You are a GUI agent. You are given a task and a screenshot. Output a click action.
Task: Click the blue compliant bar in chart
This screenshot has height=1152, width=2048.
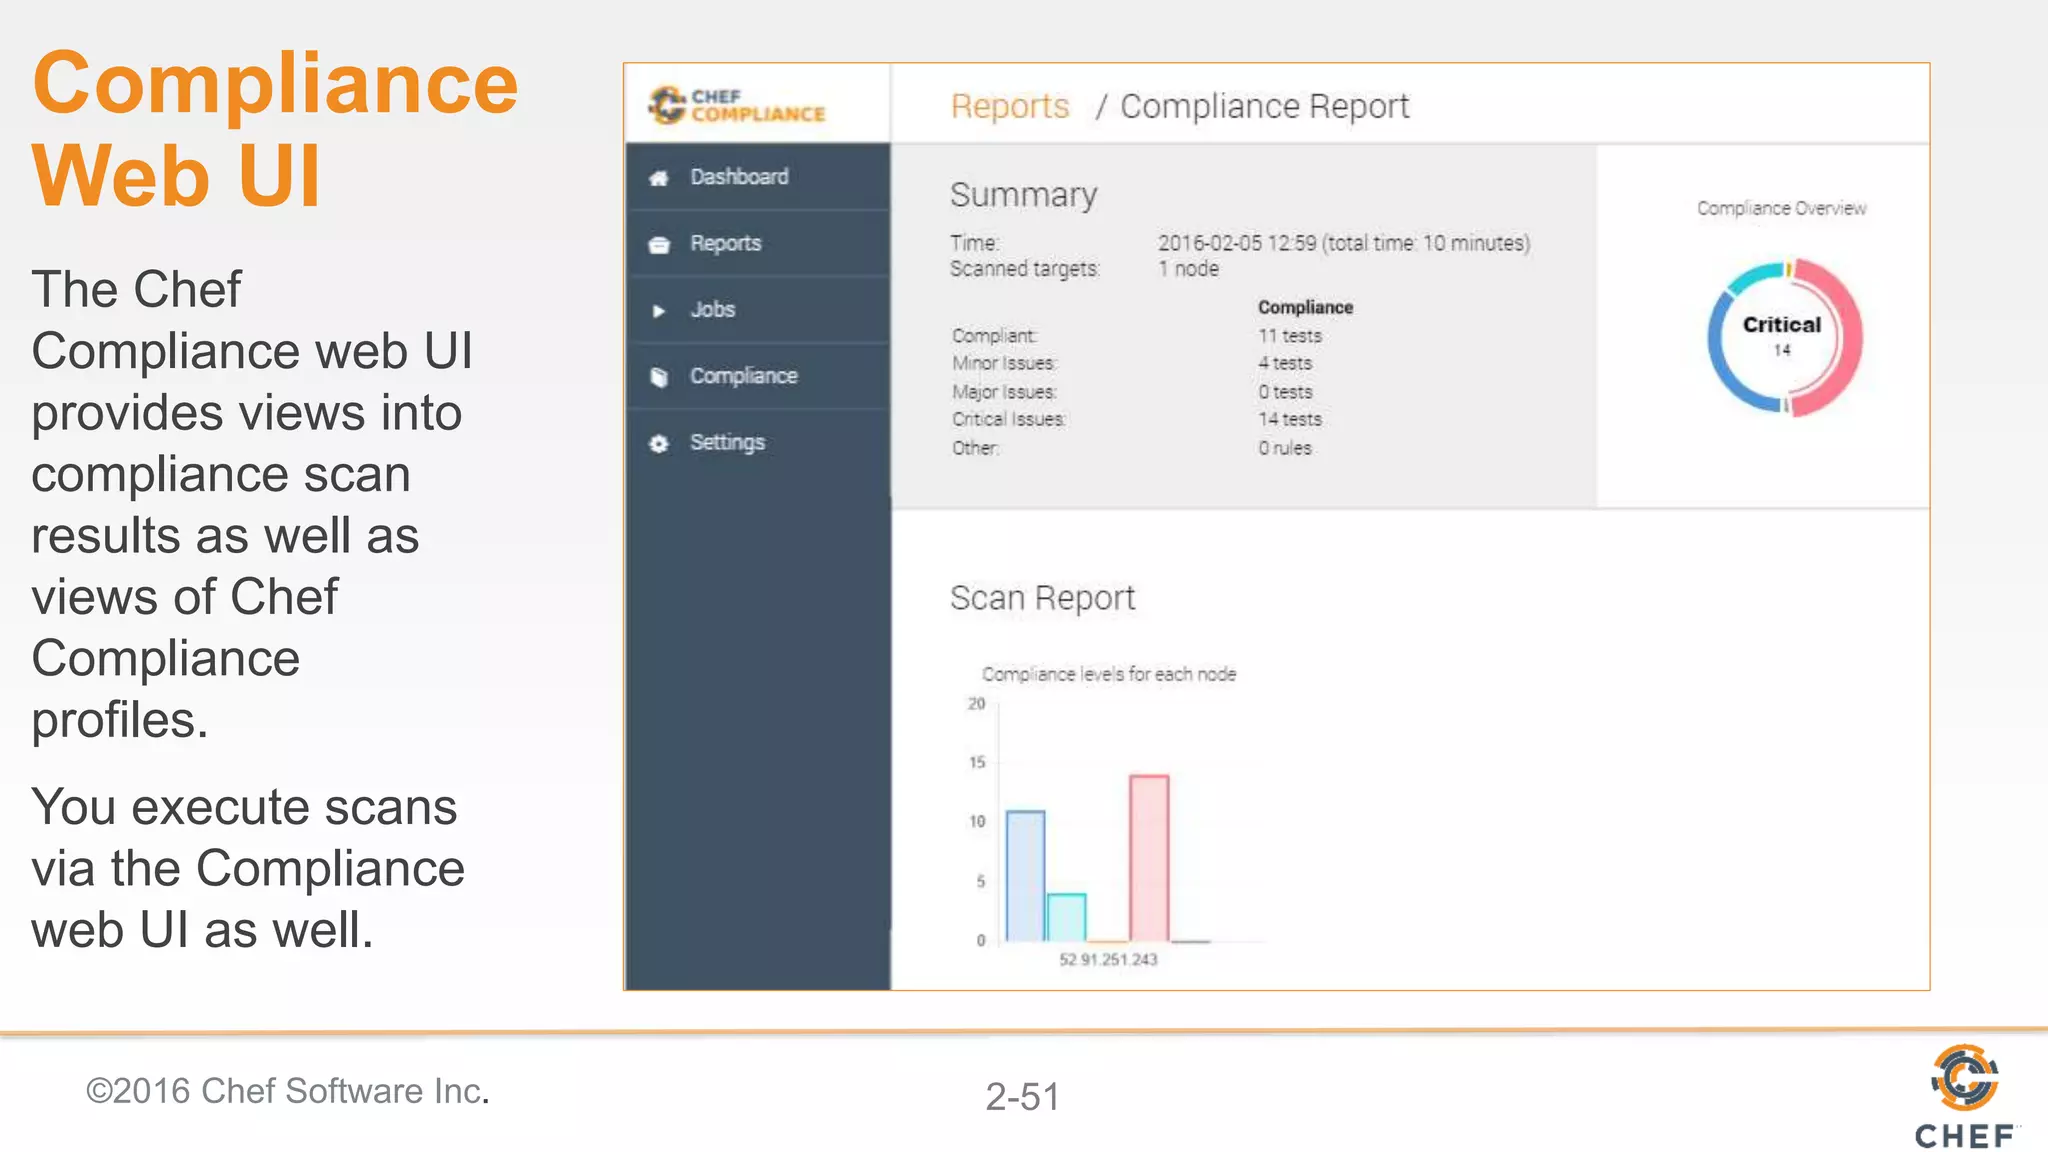click(1025, 876)
